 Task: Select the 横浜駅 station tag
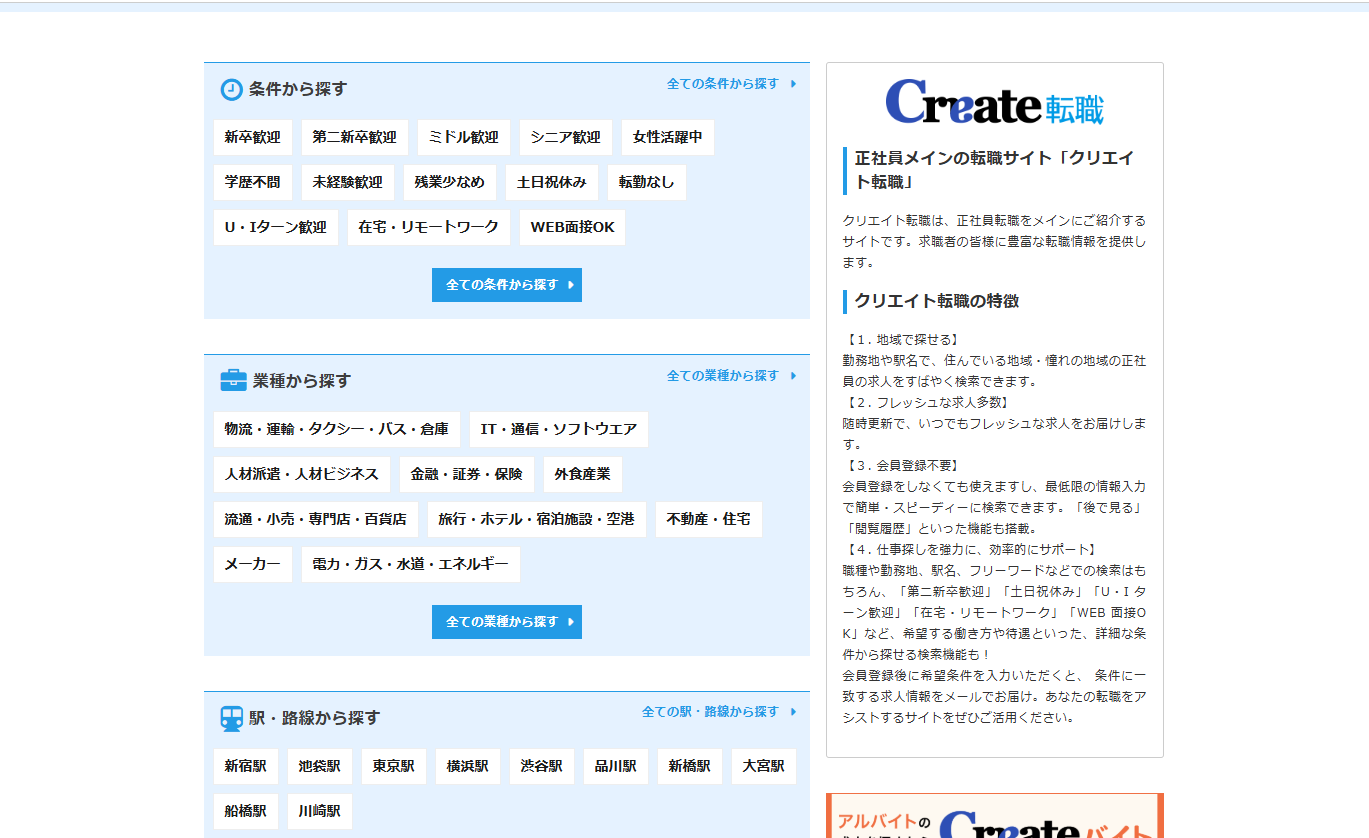(468, 767)
